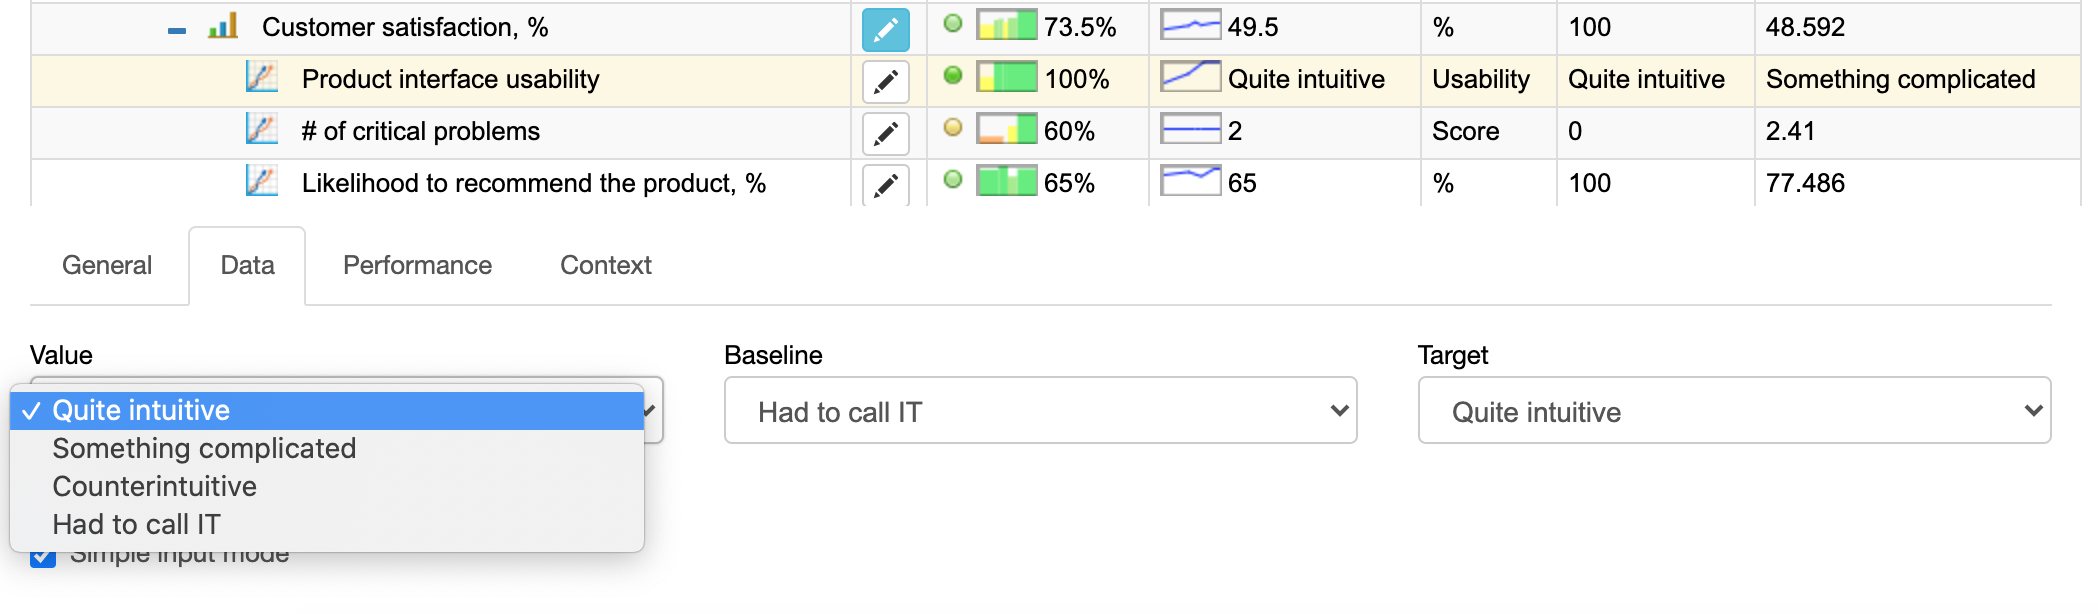The height and width of the screenshot is (614, 2098).
Task: Open the Baseline dropdown showing Had to call IT
Action: [x=1039, y=410]
